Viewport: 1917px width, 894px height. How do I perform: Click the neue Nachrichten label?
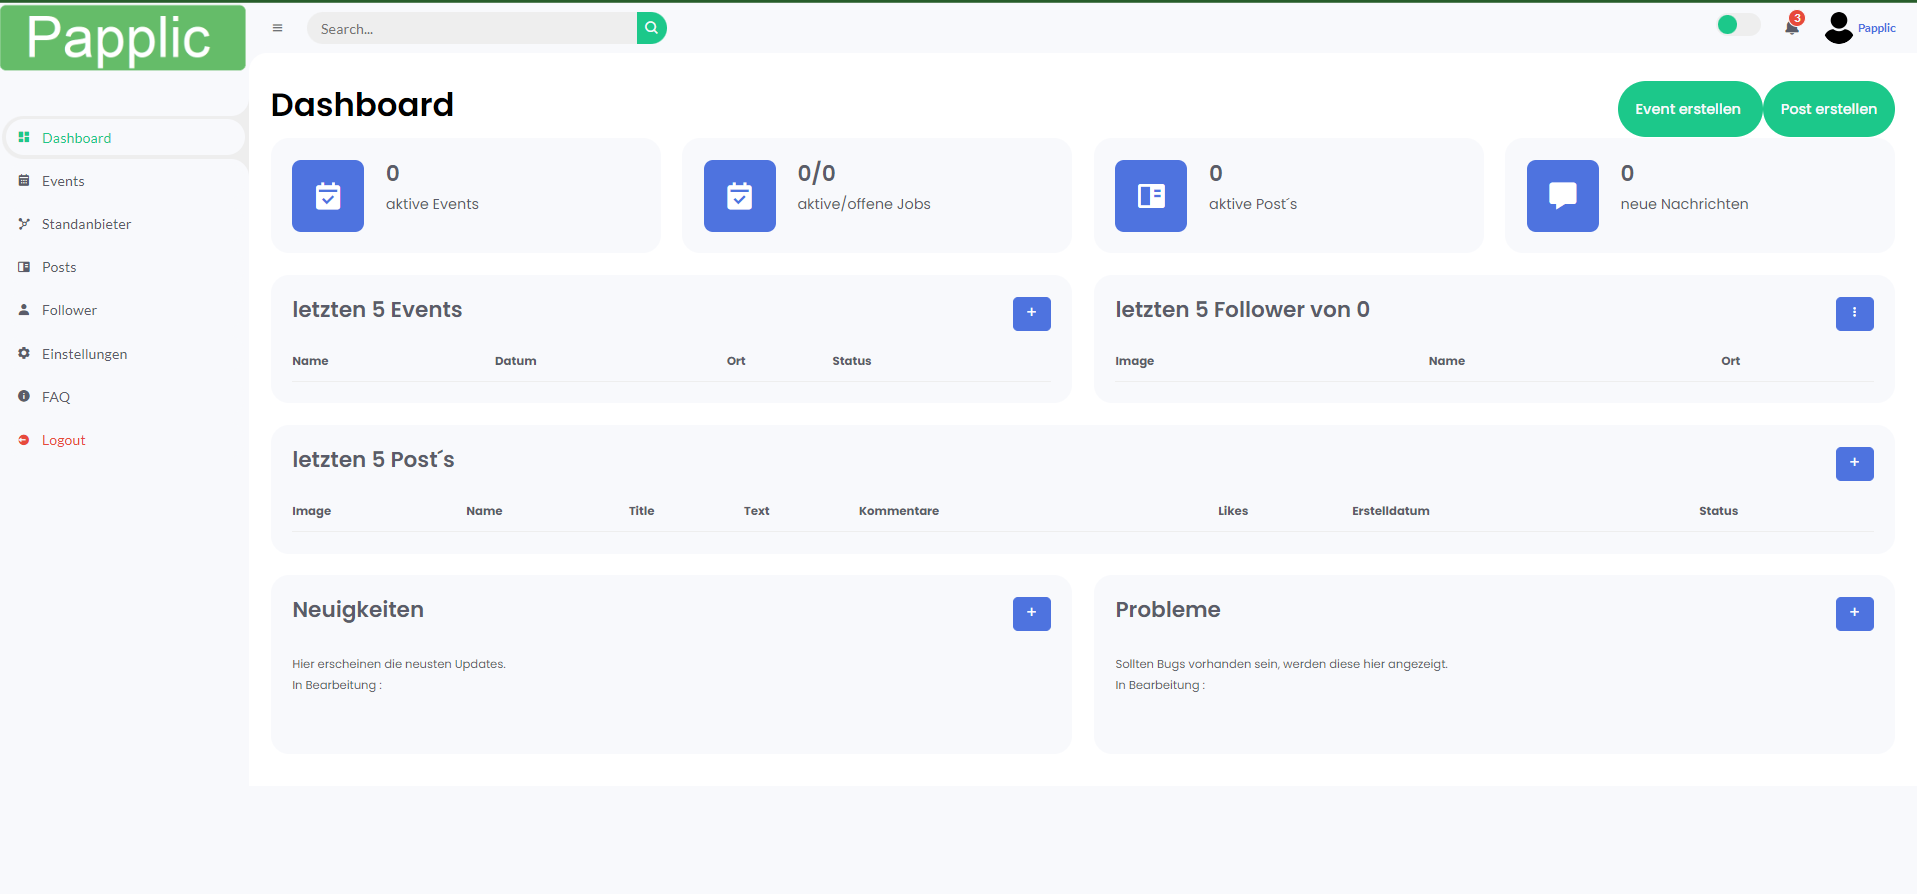point(1685,204)
